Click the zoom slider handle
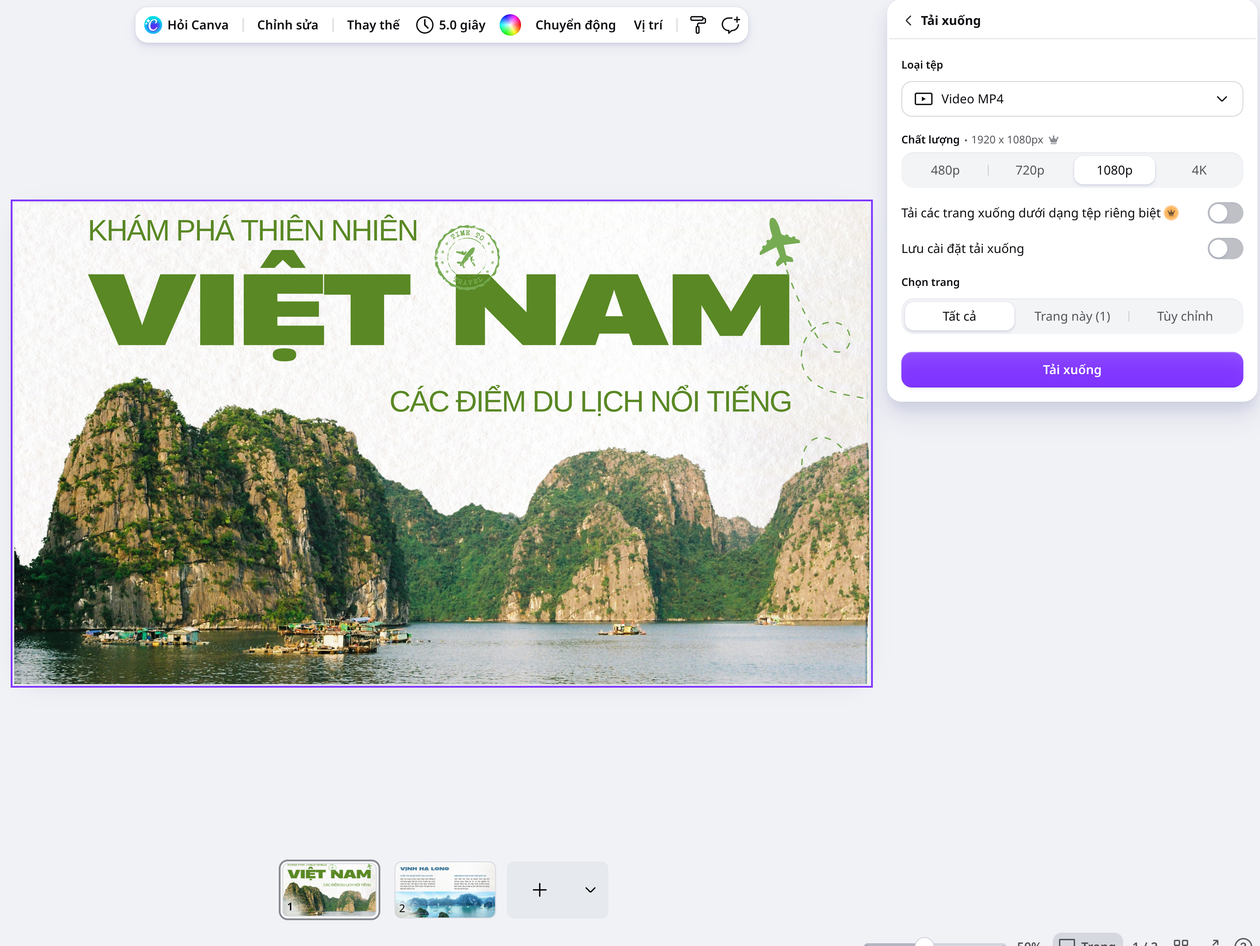 [924, 942]
